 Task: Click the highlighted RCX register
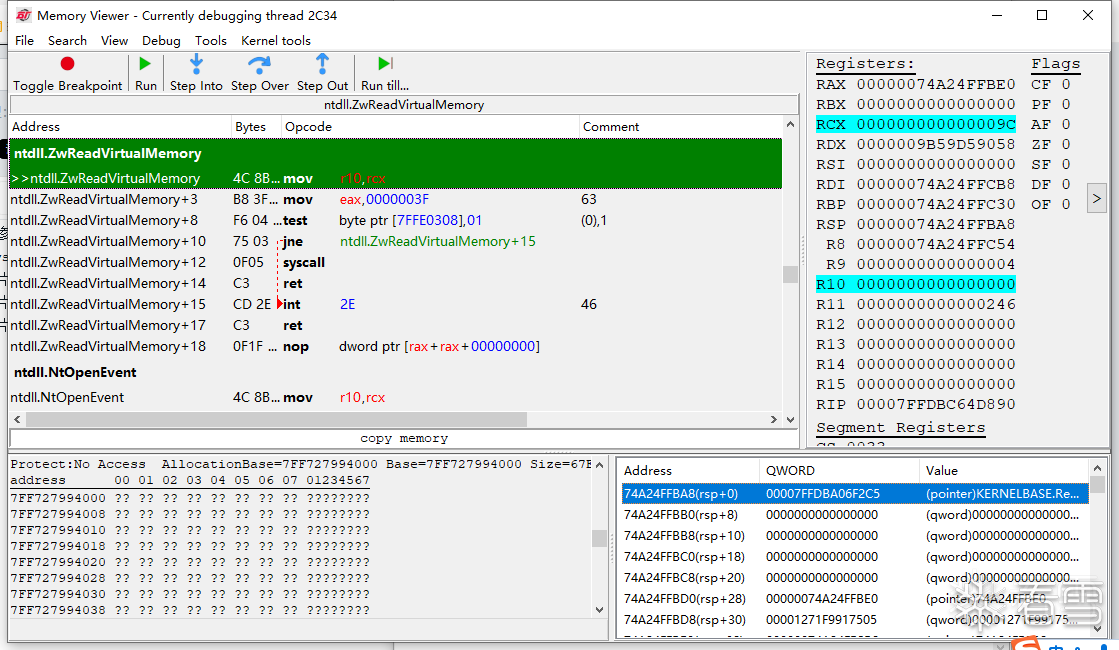[x=916, y=124]
